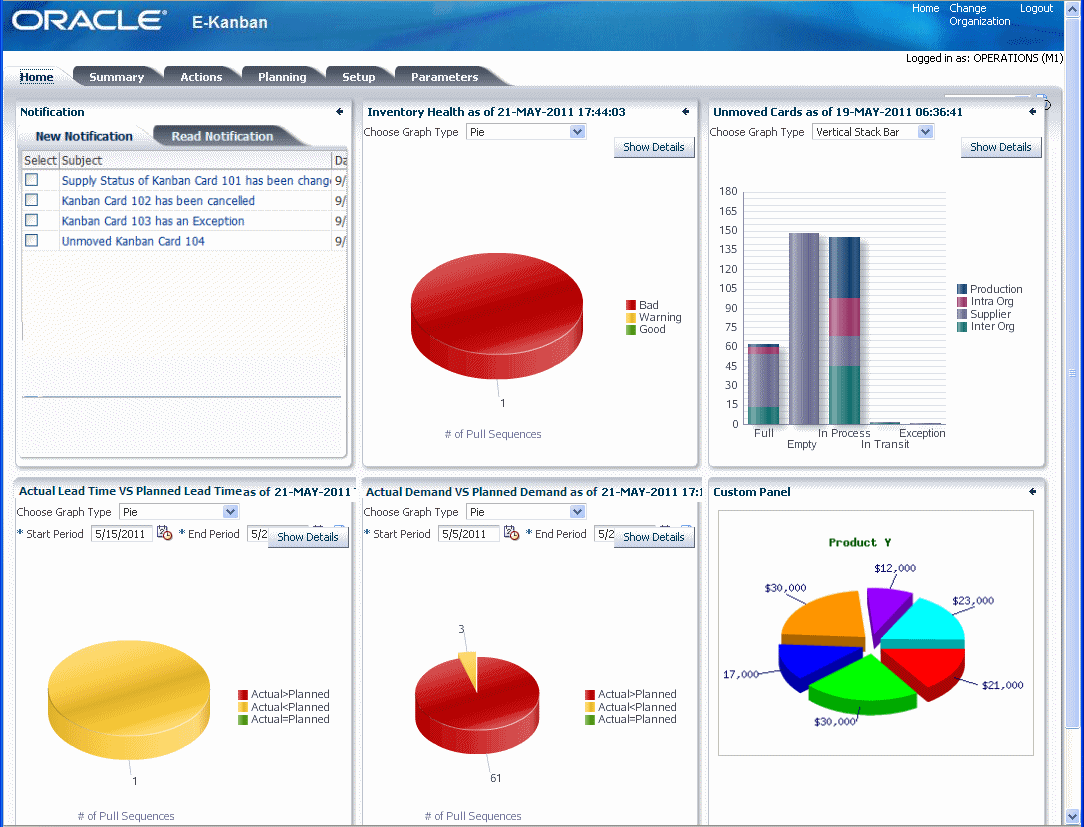Click the Select column header

[x=40, y=160]
